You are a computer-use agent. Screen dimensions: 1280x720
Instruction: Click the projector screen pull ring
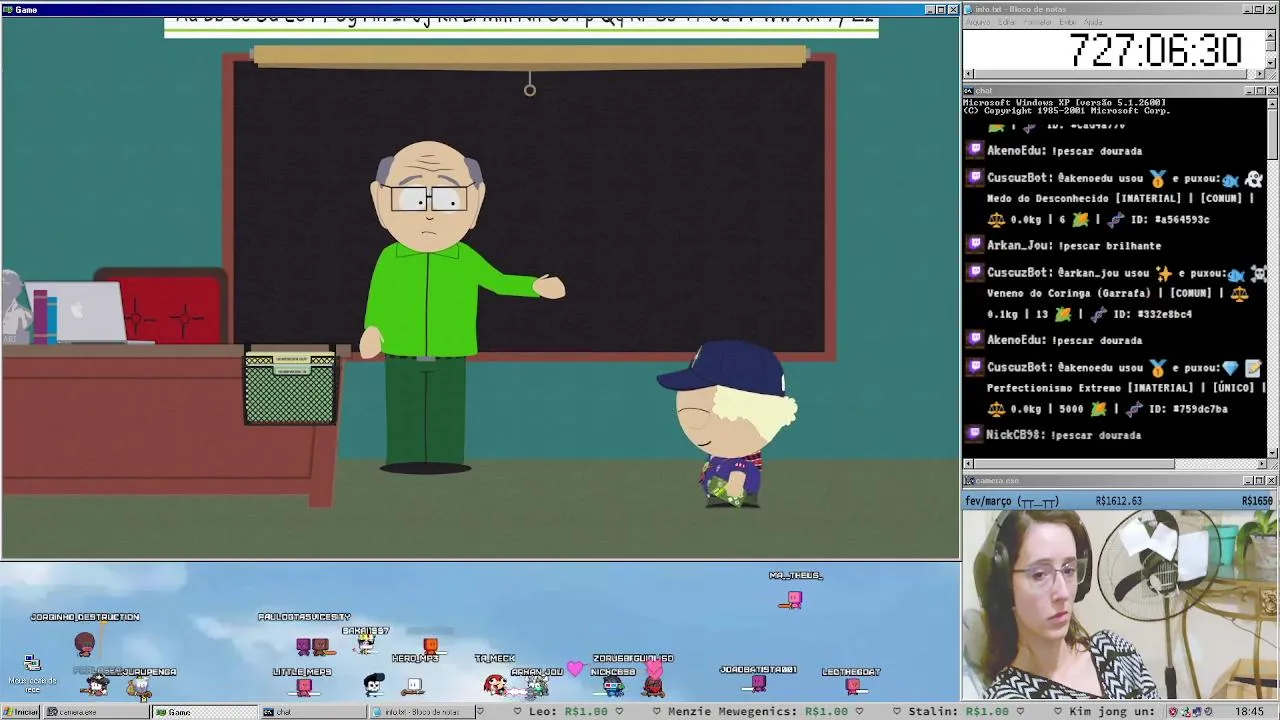530,90
